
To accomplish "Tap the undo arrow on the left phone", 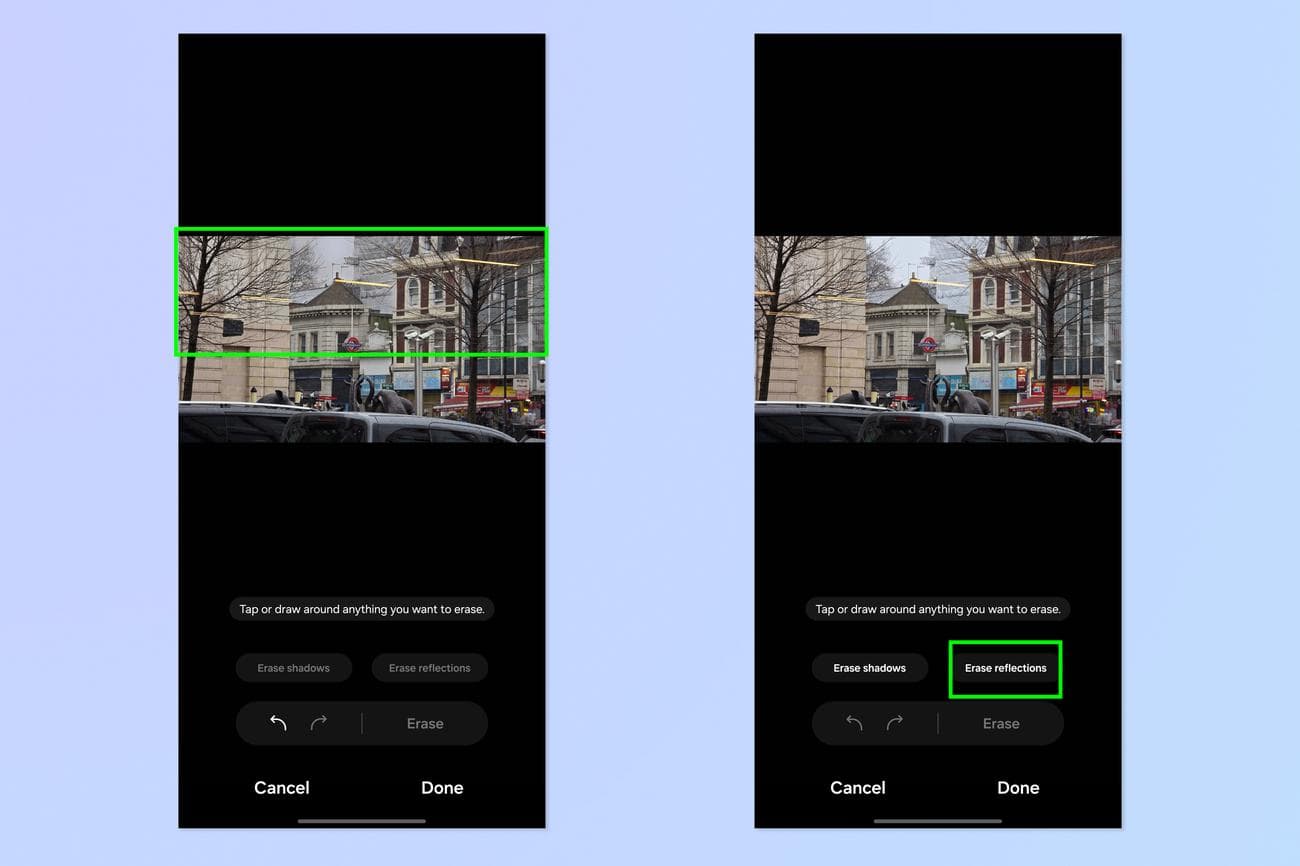I will [278, 723].
